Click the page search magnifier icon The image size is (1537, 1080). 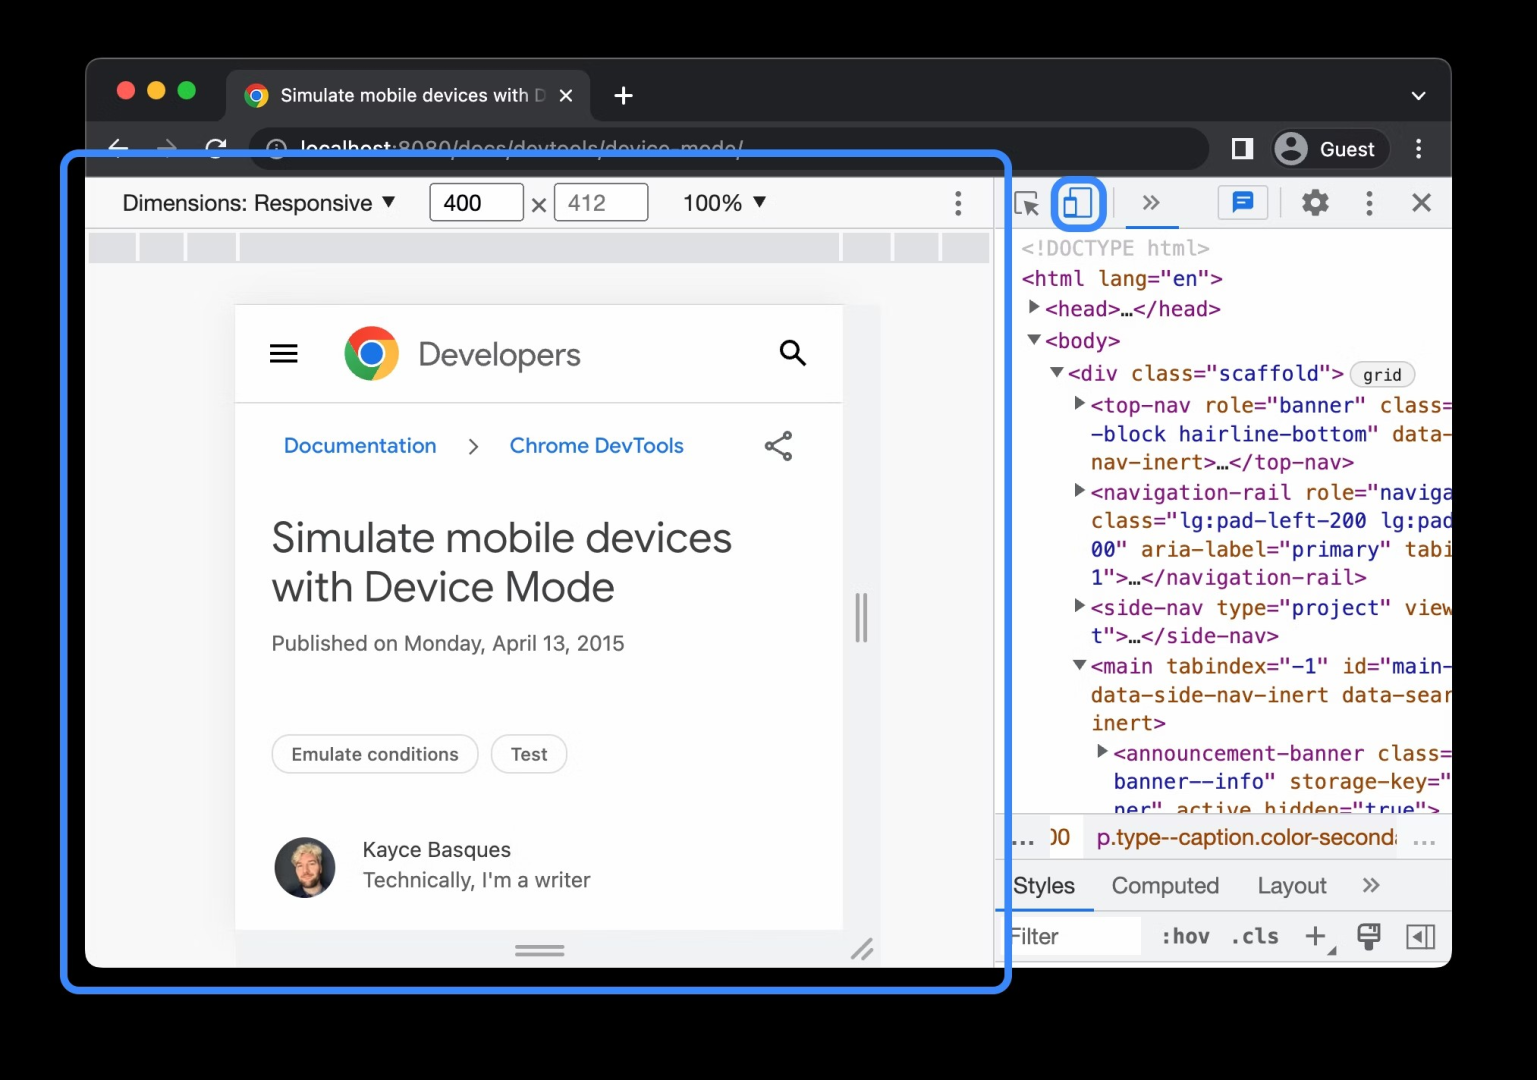tap(793, 353)
